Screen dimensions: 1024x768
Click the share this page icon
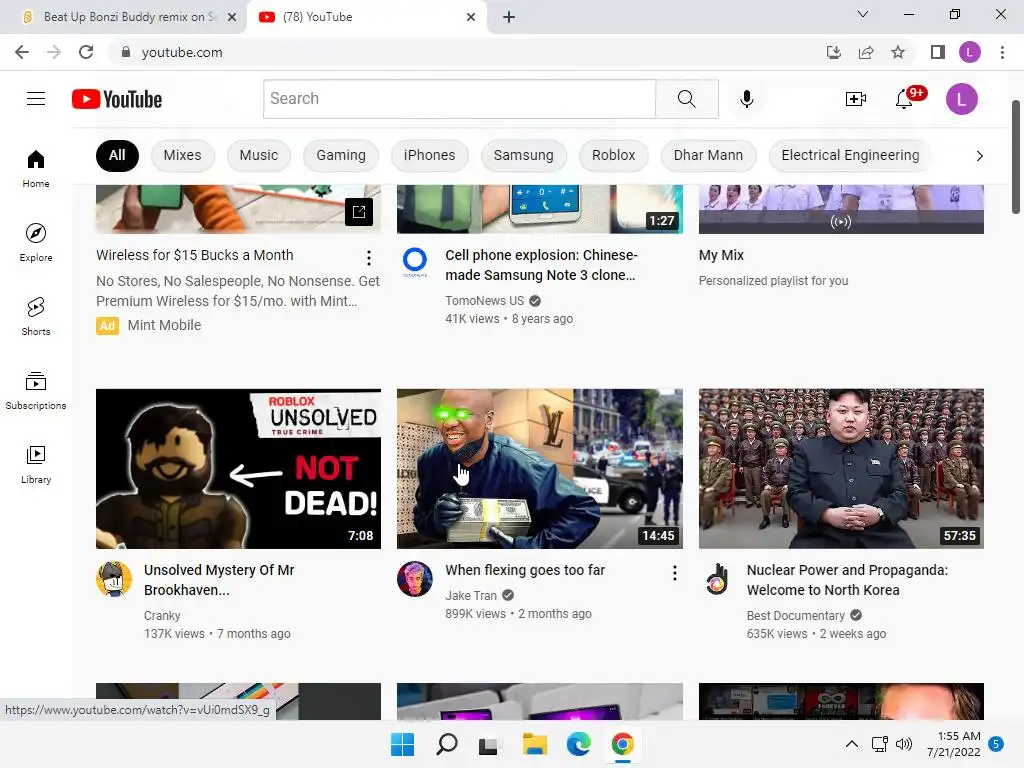866,52
